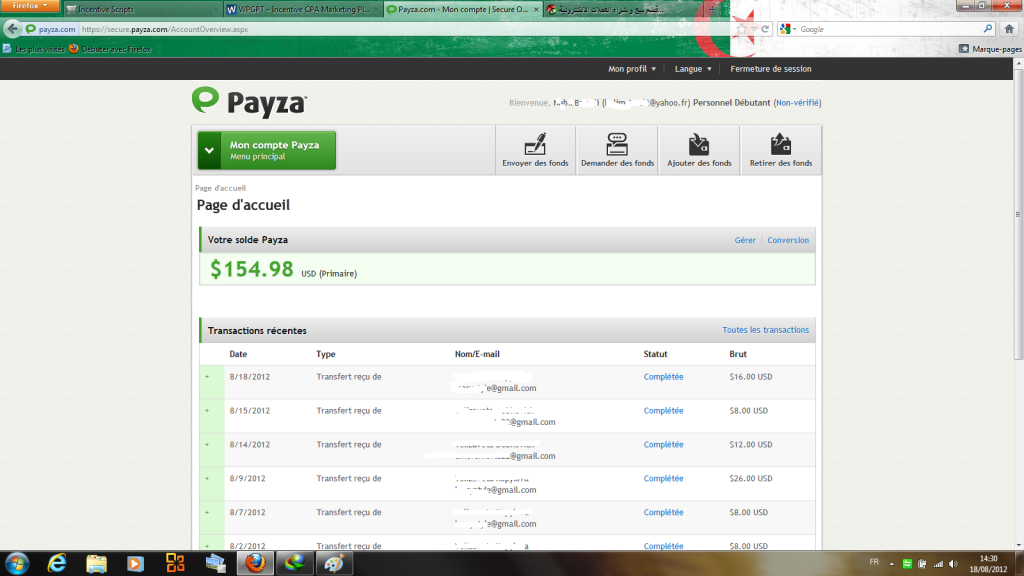Reload the page with the refresh icon

765,29
